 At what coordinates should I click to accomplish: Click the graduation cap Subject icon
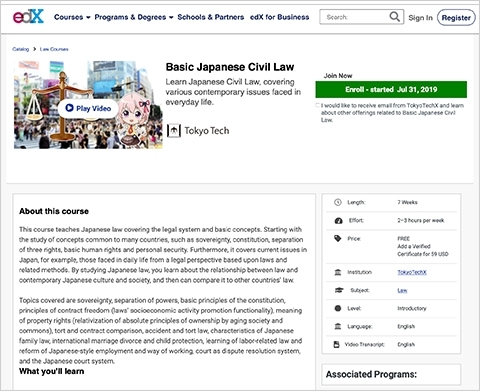coord(339,290)
